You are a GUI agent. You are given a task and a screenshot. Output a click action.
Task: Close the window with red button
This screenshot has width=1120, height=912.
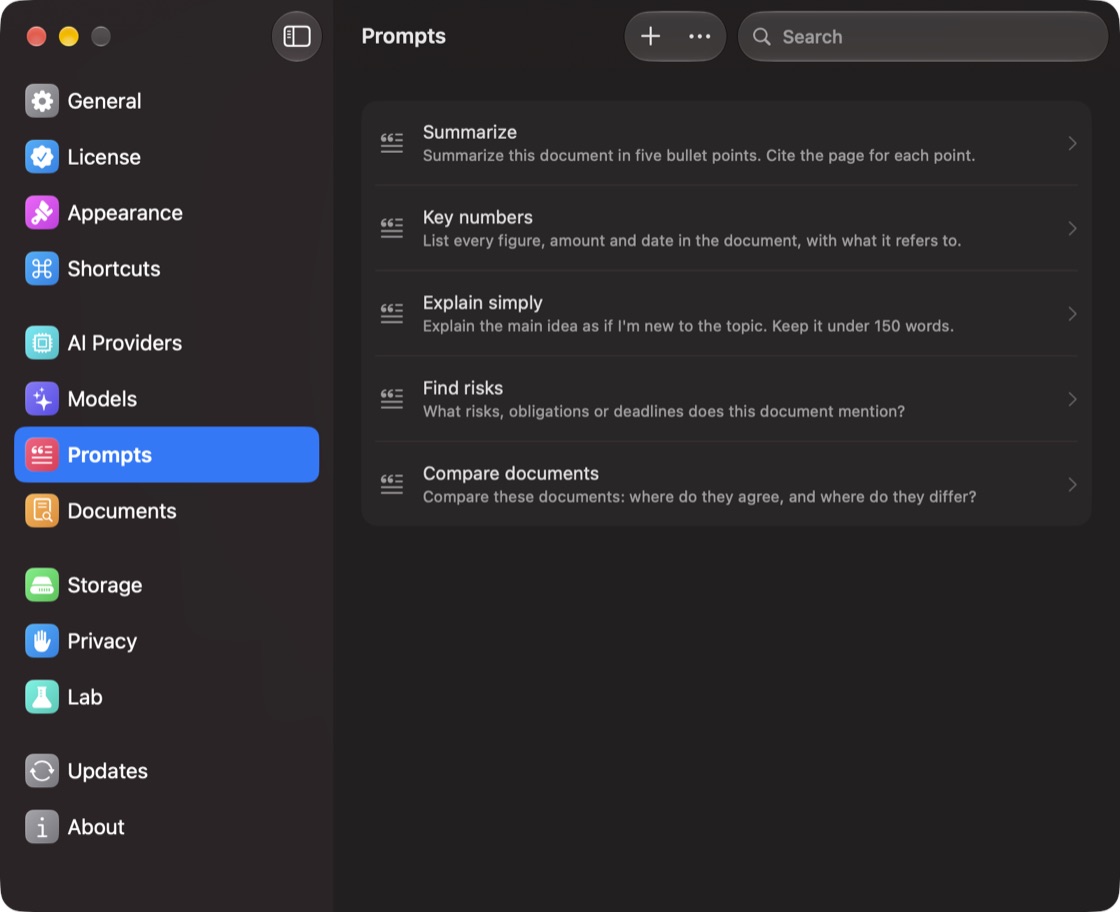(x=36, y=36)
